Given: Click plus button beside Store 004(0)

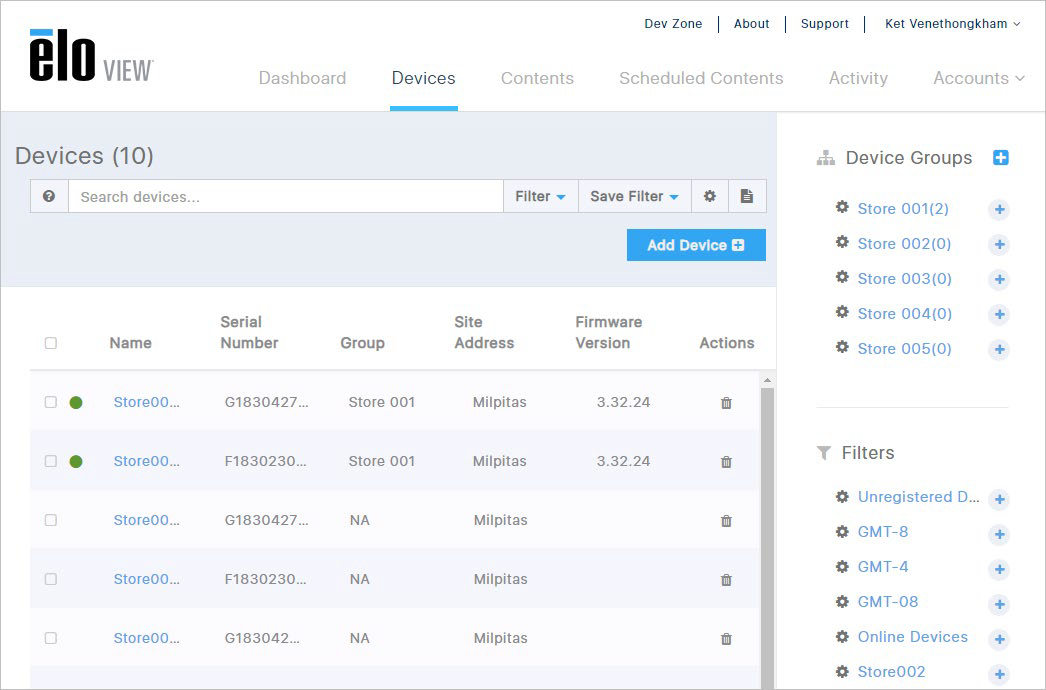Looking at the screenshot, I should pos(999,314).
